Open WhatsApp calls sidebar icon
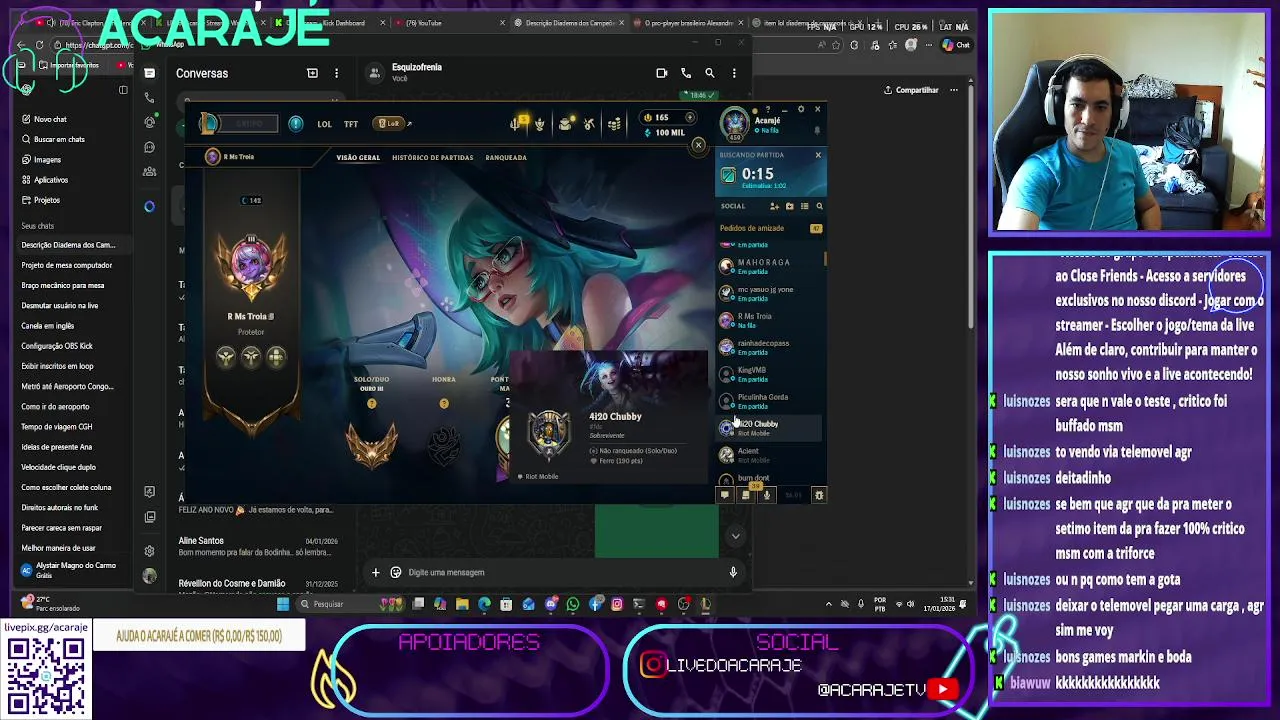Viewport: 1280px width, 720px height. [x=150, y=97]
